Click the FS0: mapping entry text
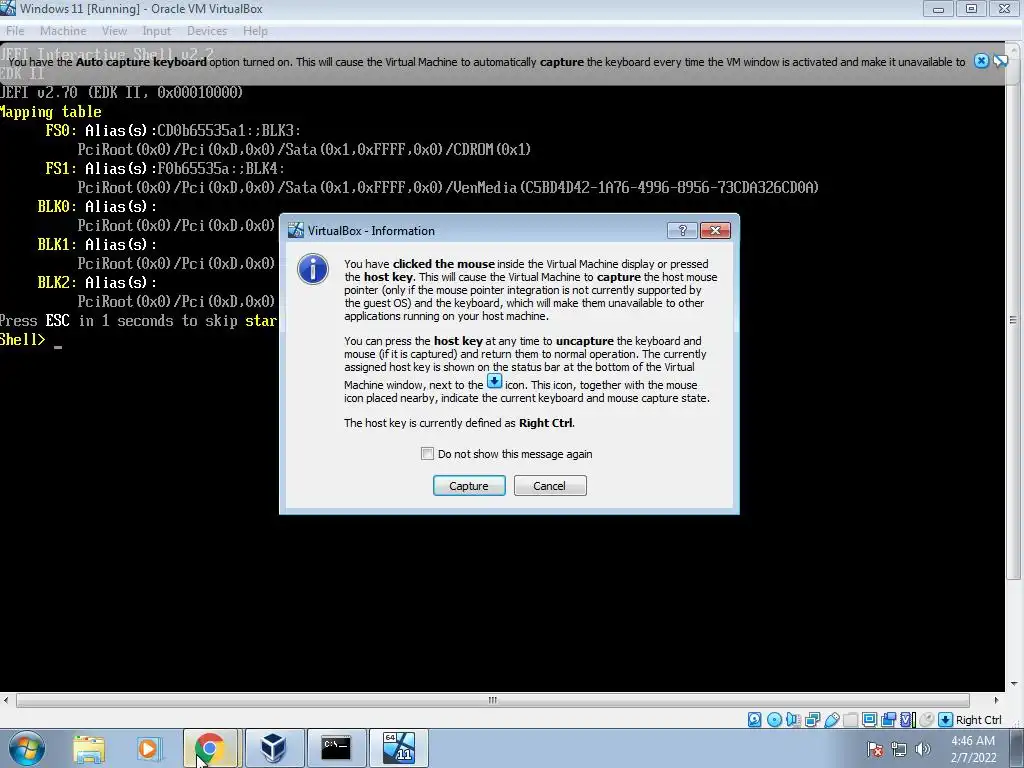Viewport: 1024px width, 768px height. [173, 131]
